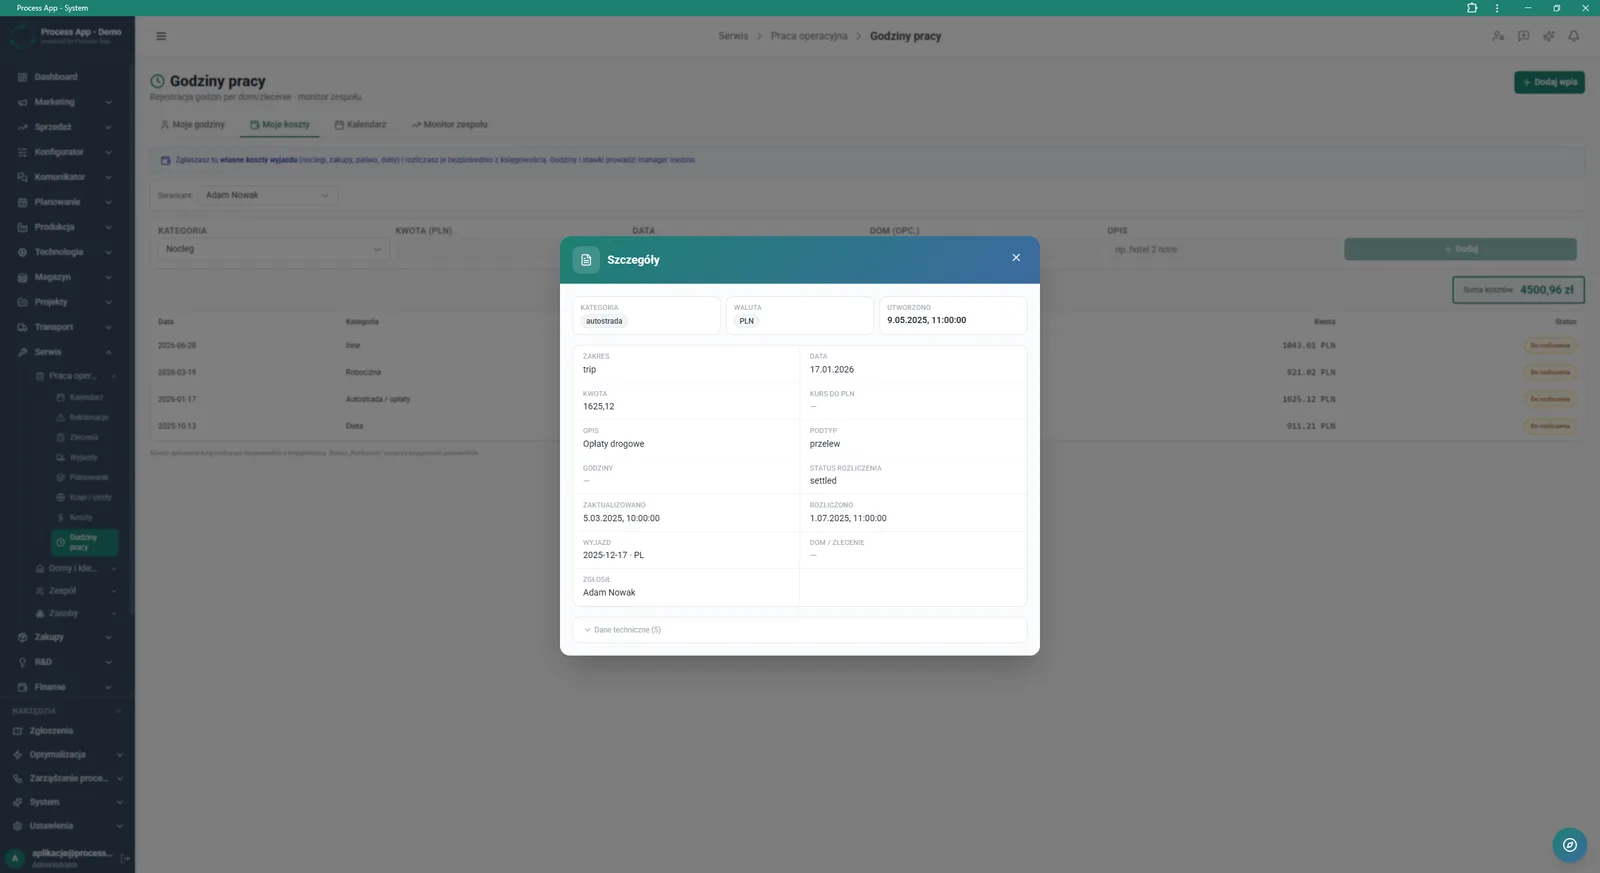Collapse the Serwis sidebar menu
The height and width of the screenshot is (873, 1600).
point(65,352)
